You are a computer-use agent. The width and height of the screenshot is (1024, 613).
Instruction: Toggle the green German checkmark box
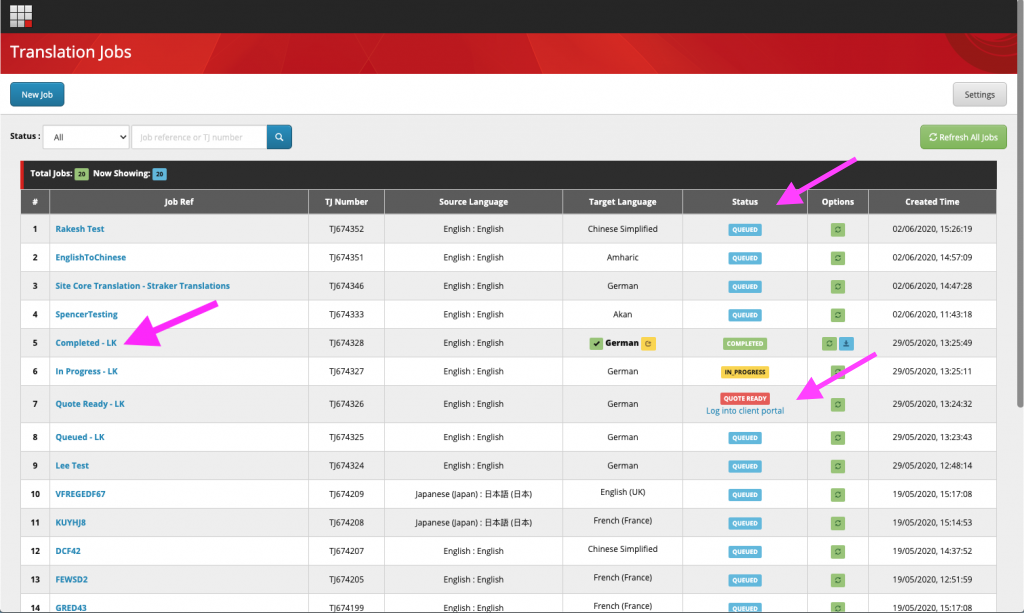click(x=596, y=343)
